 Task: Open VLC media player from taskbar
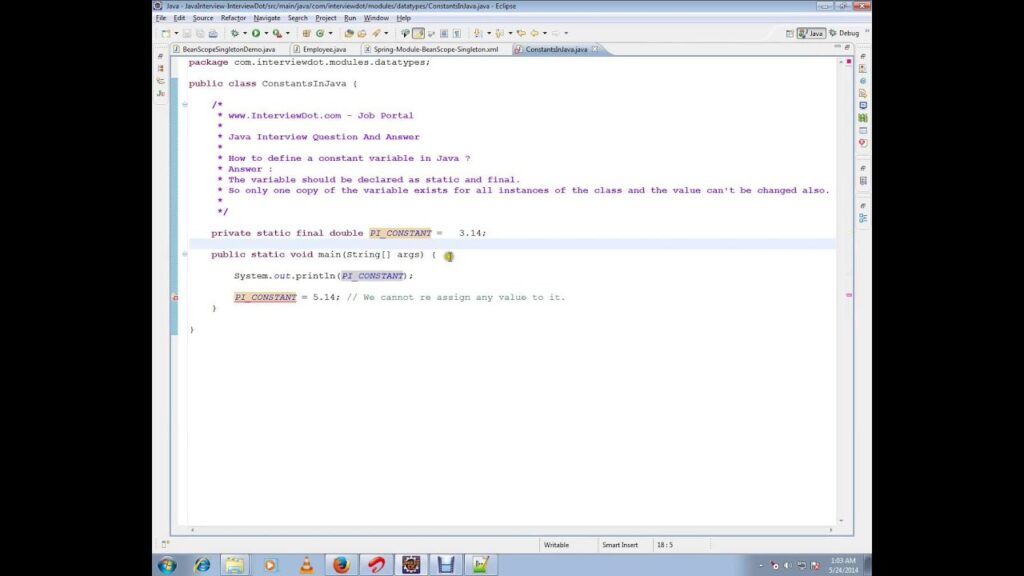click(306, 565)
